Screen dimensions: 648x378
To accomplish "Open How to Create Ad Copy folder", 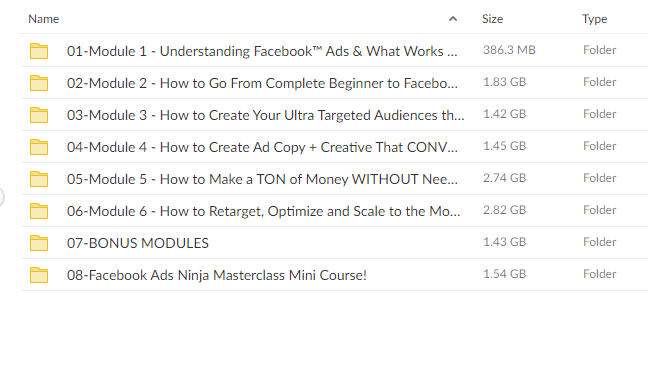I will [262, 147].
